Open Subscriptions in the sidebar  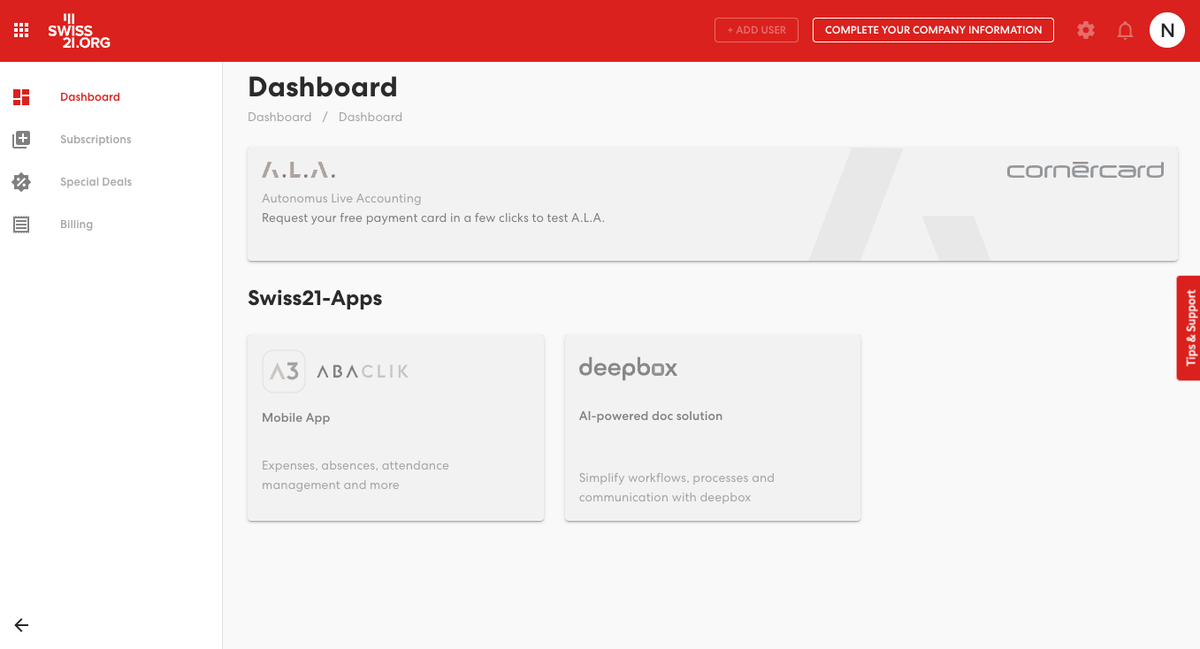pyautogui.click(x=96, y=139)
